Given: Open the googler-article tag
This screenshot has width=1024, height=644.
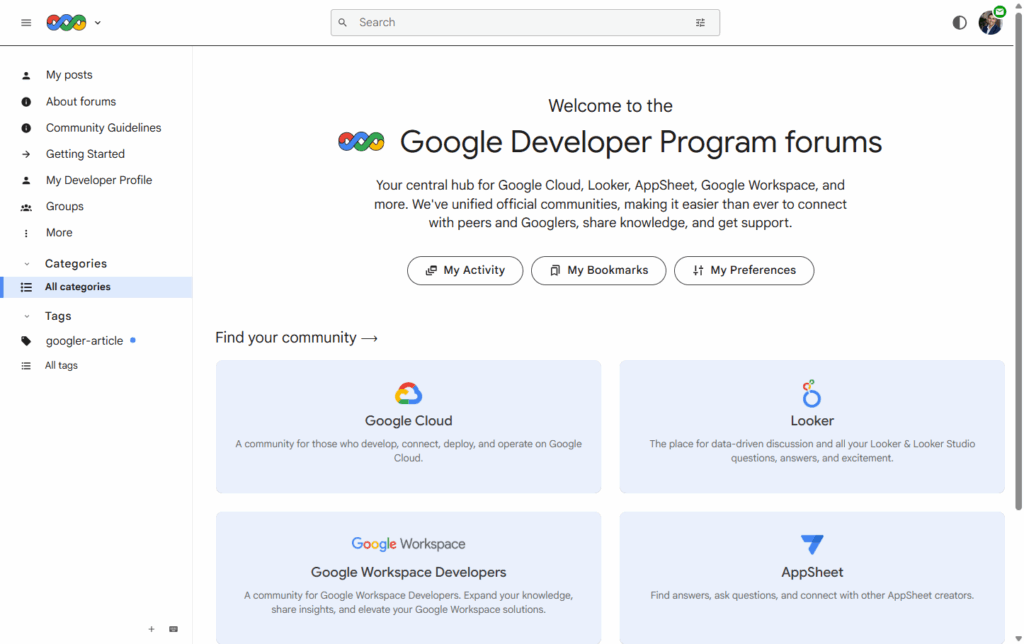Looking at the screenshot, I should pyautogui.click(x=84, y=341).
